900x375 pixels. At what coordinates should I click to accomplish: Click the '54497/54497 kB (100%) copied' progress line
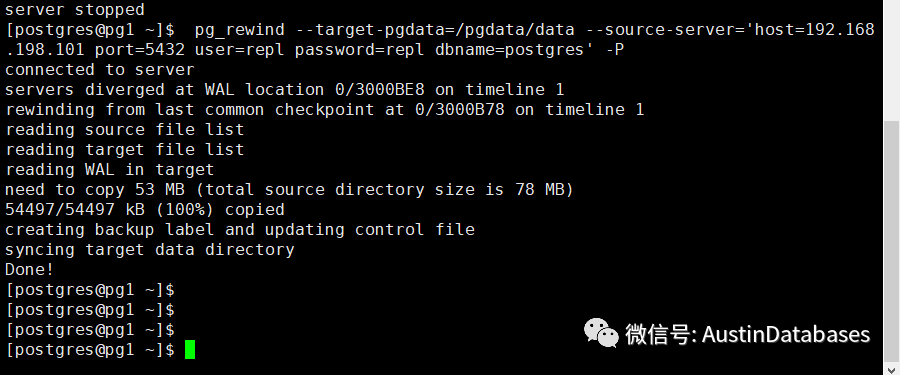(x=145, y=210)
